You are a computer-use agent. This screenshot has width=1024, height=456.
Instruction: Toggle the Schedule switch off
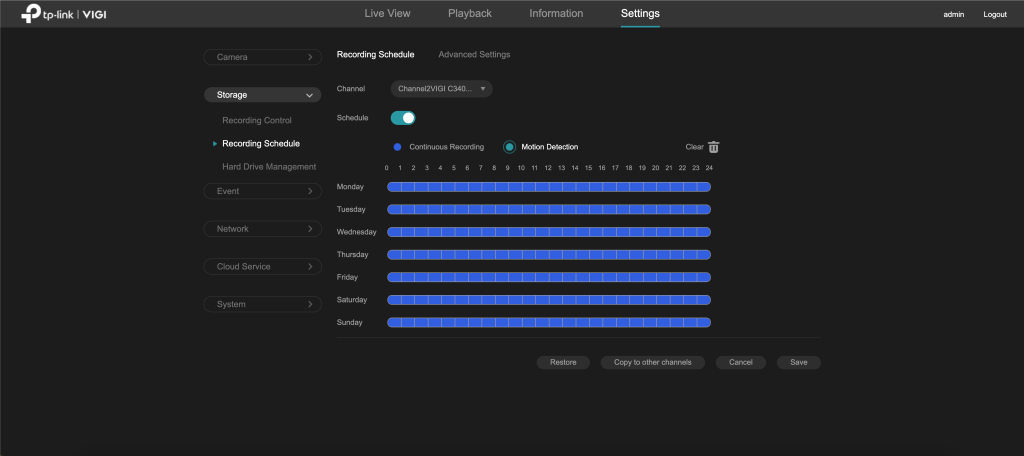point(403,118)
